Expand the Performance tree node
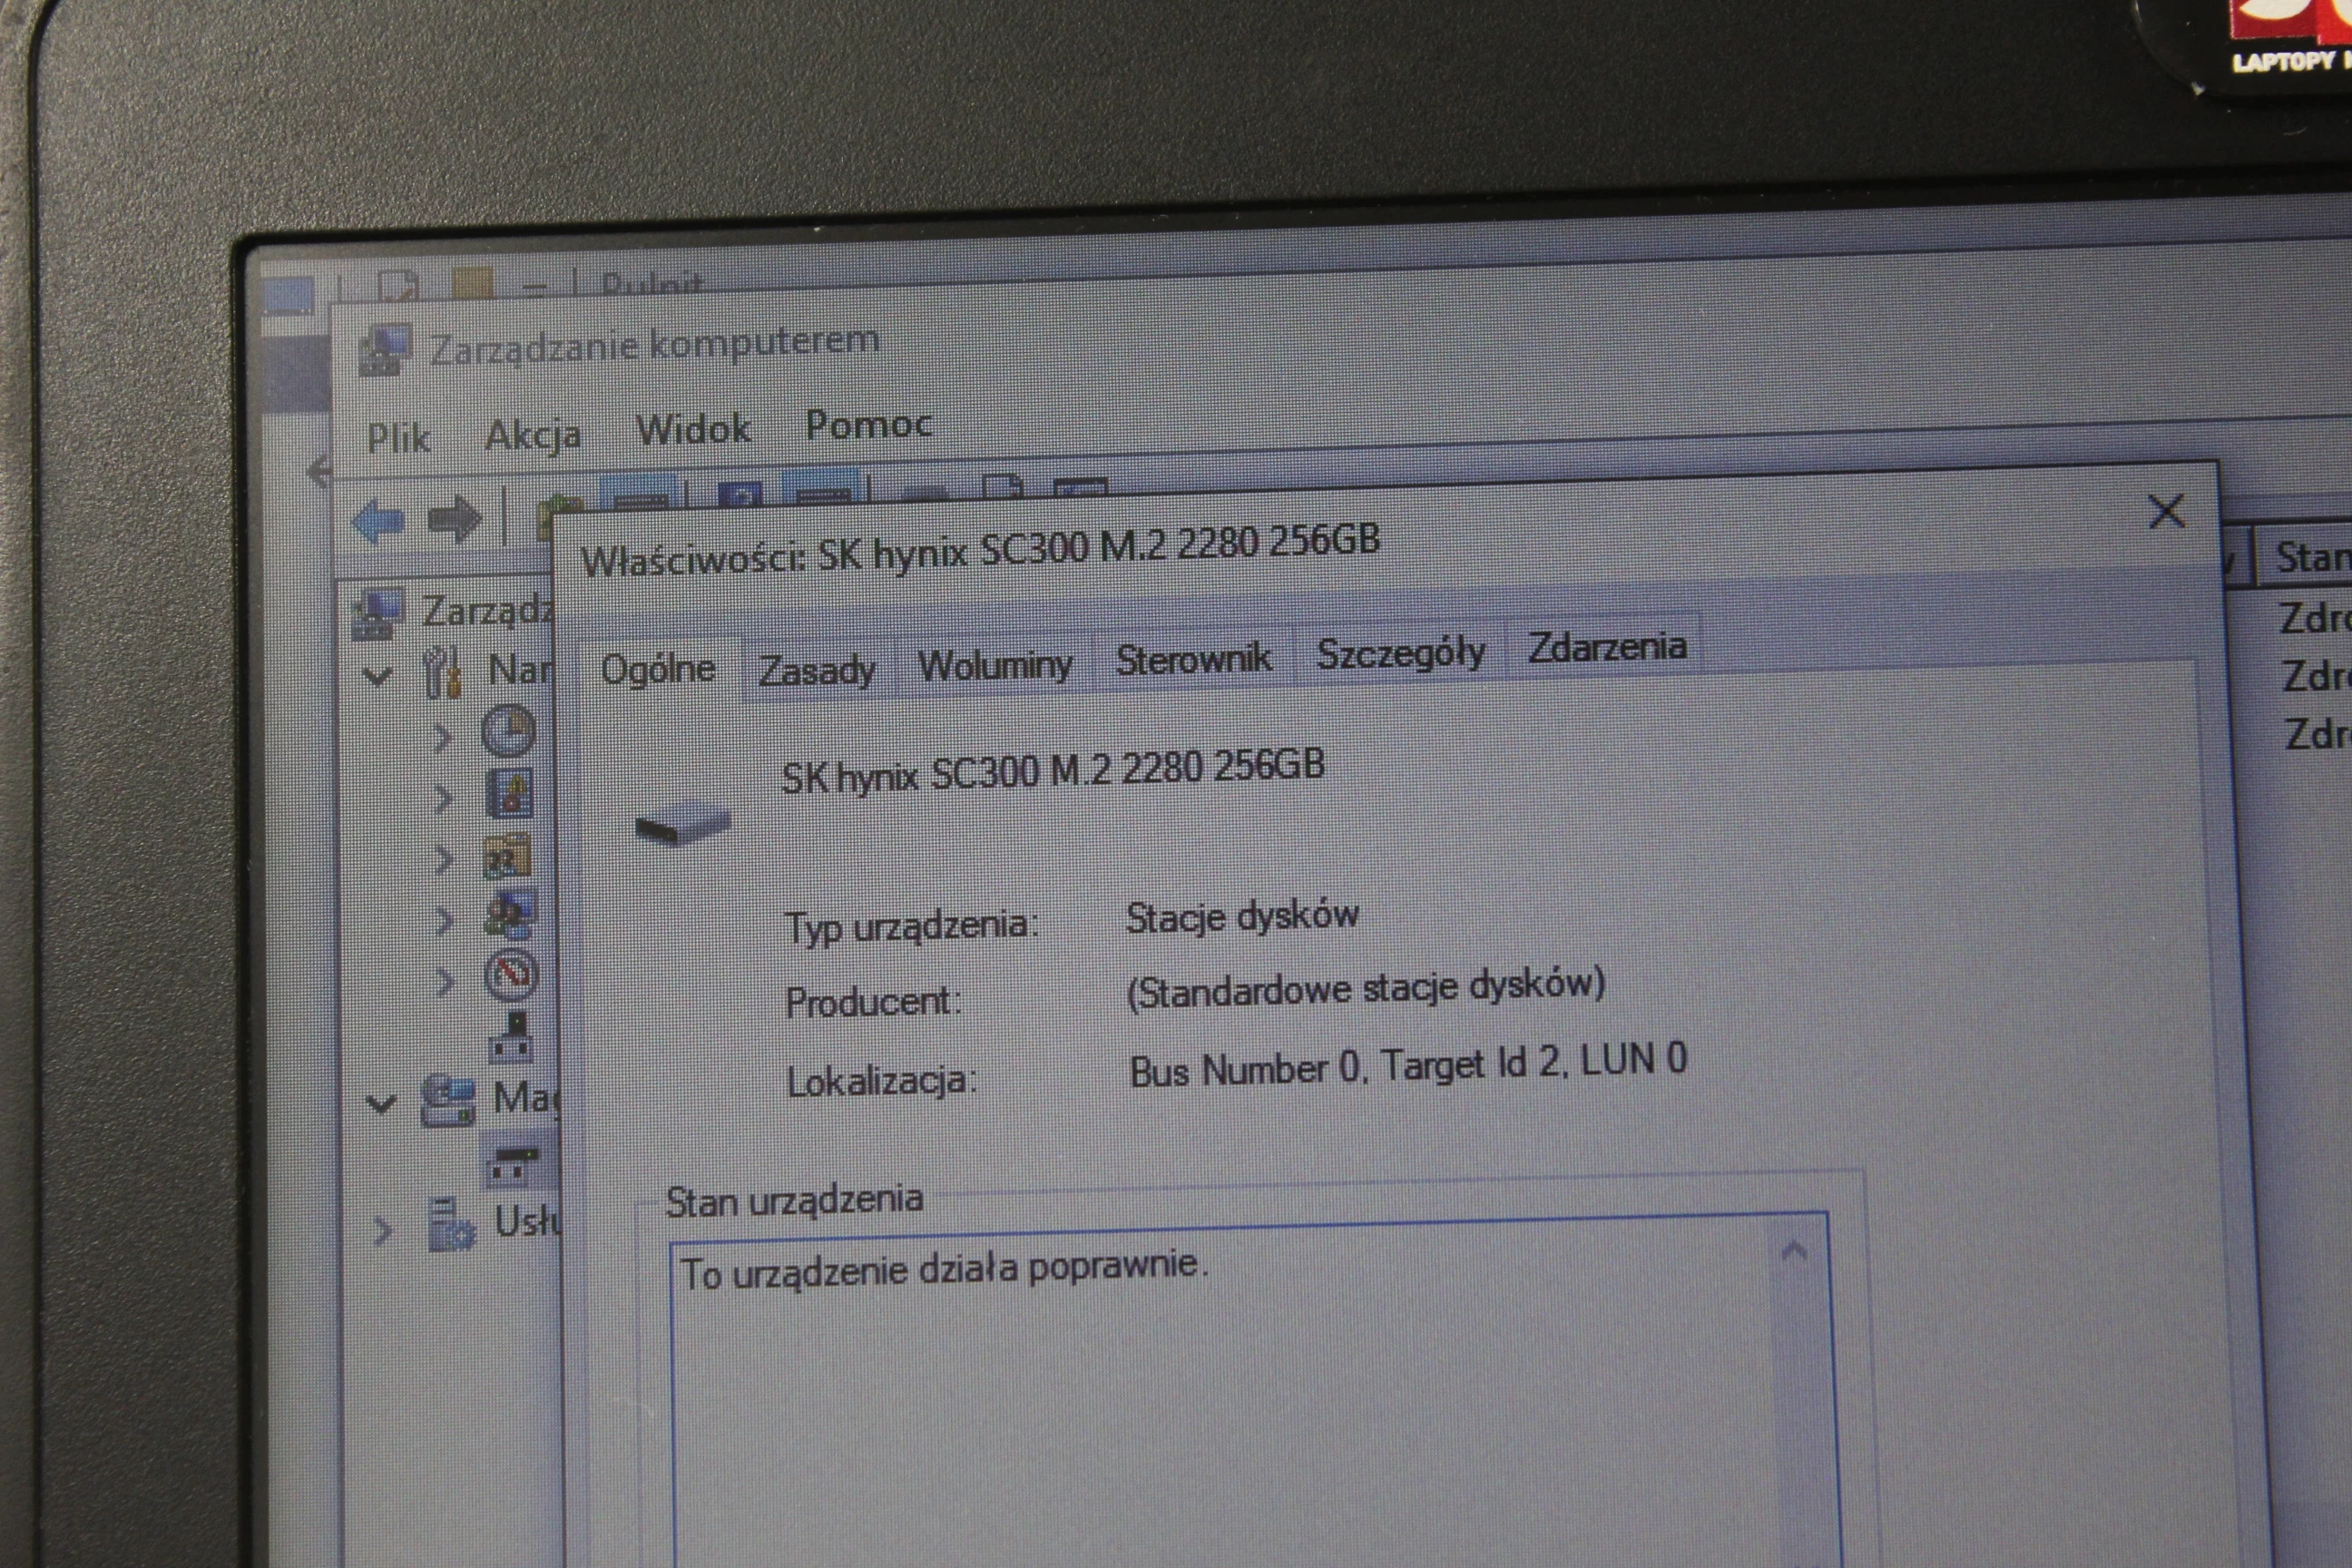 [445, 981]
